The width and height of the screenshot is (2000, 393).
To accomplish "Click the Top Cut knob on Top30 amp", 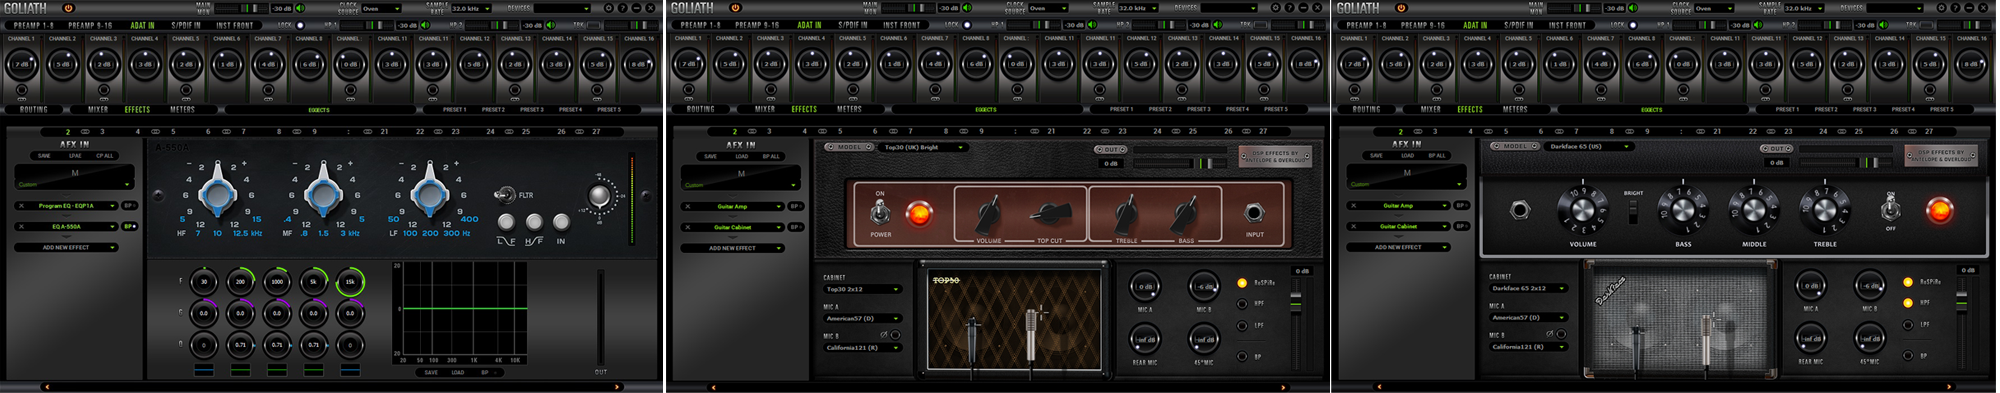I will point(1050,212).
